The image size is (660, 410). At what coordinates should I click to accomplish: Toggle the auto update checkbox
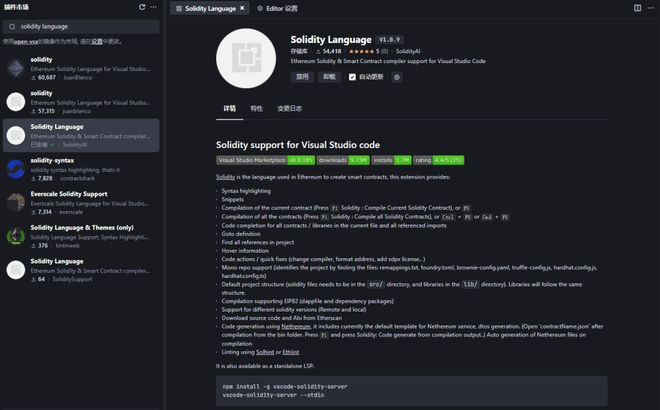pyautogui.click(x=352, y=77)
